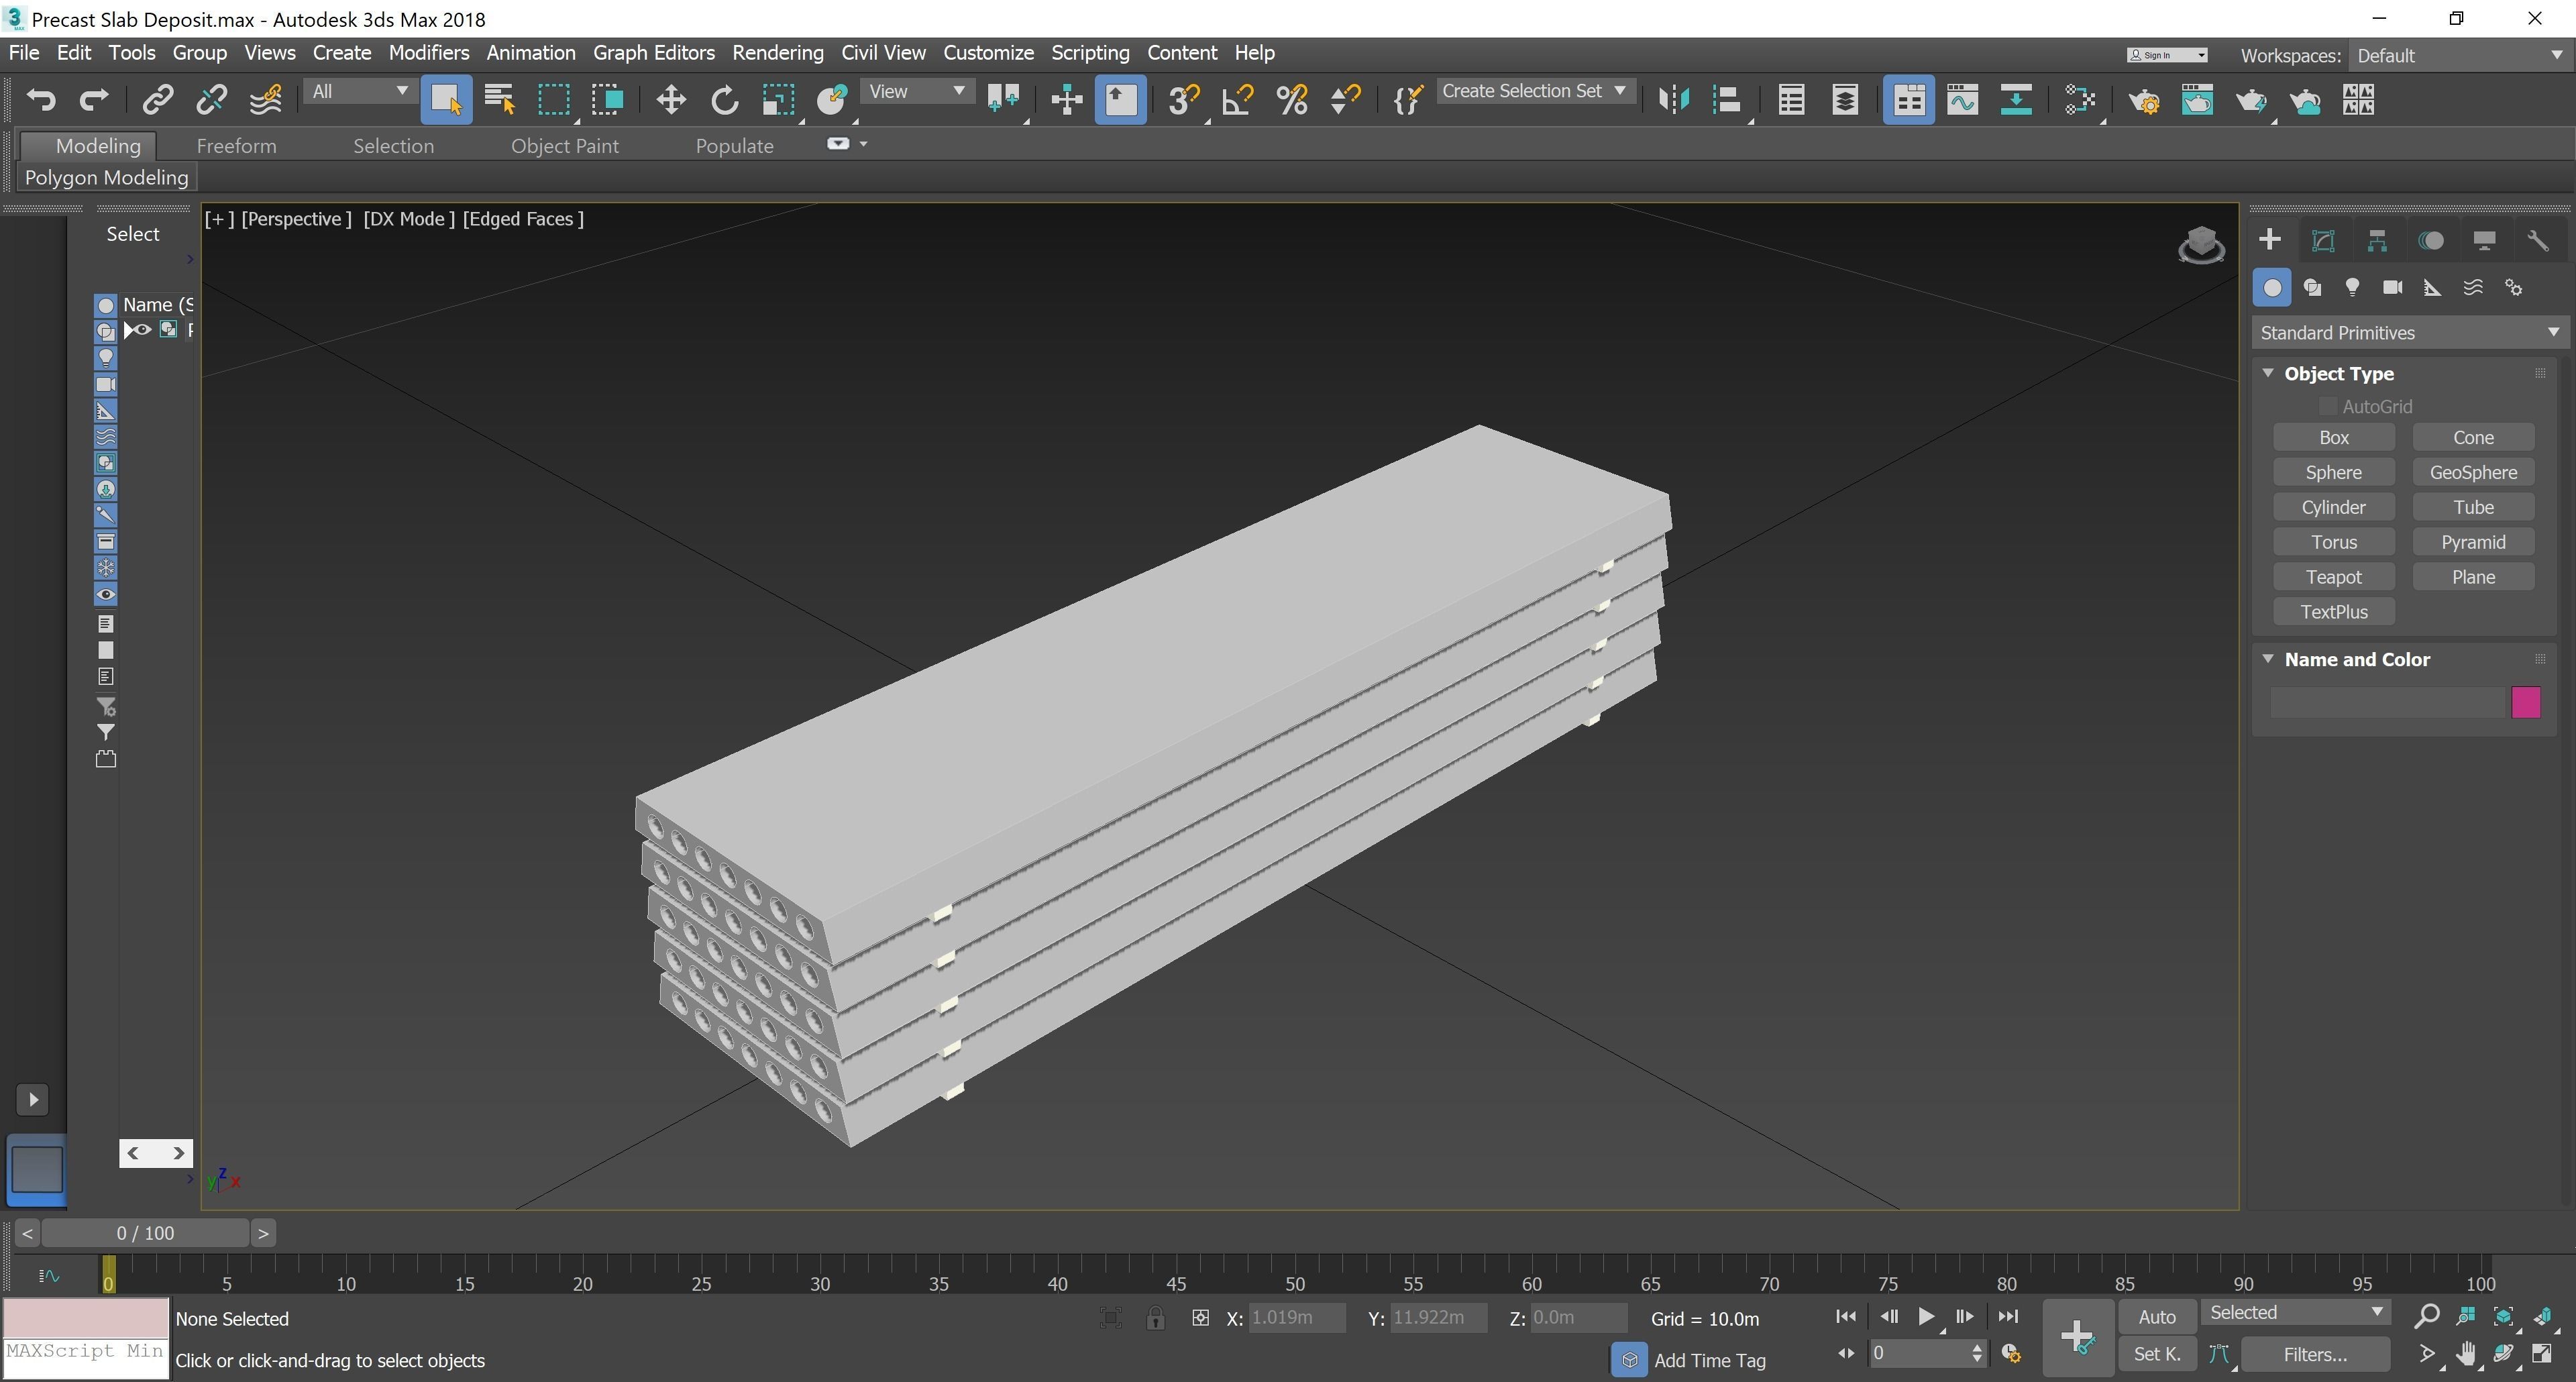Choose Rectangular Selection Region tool

coord(554,99)
